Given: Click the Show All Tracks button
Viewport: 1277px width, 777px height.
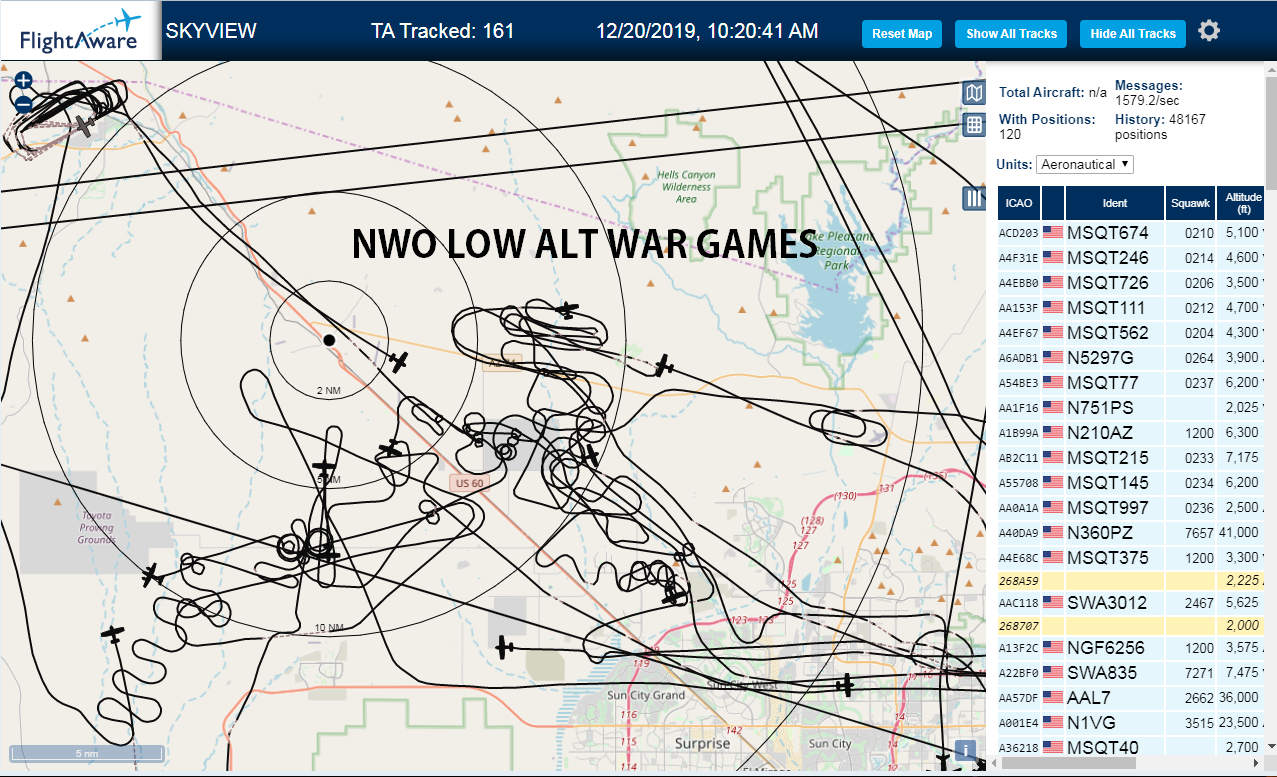Looking at the screenshot, I should 1011,34.
